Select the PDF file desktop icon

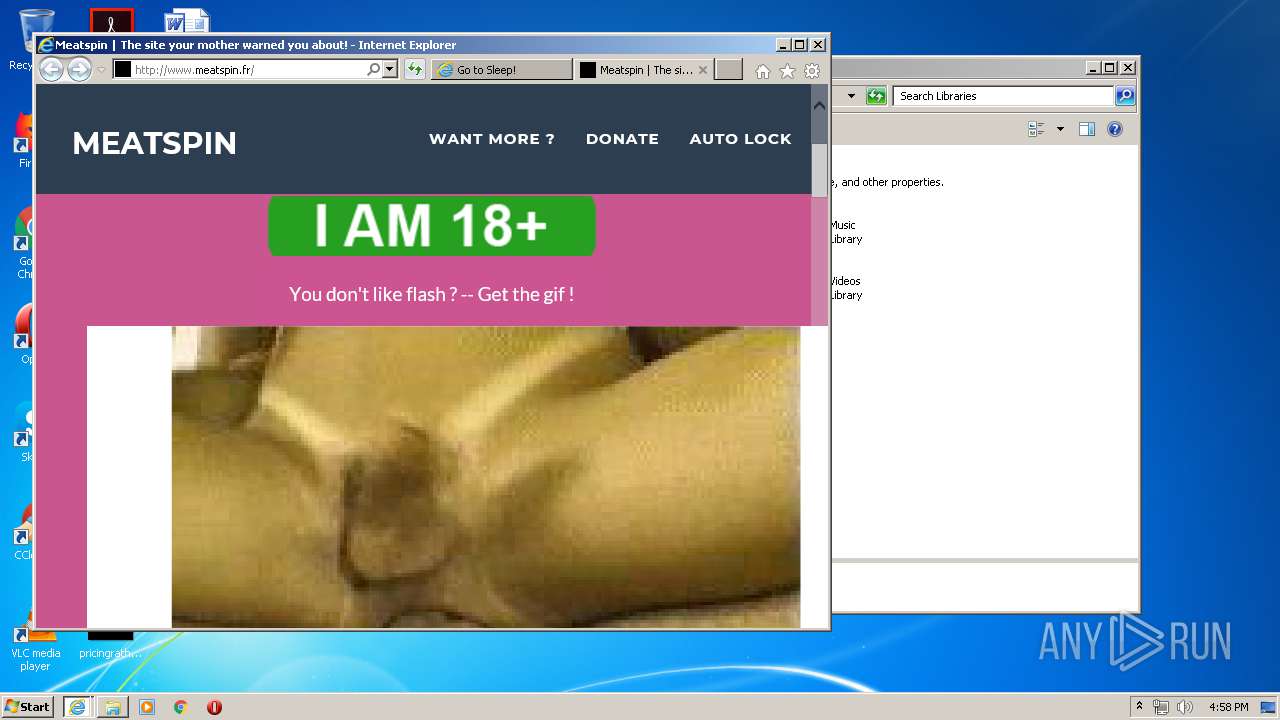(x=111, y=21)
